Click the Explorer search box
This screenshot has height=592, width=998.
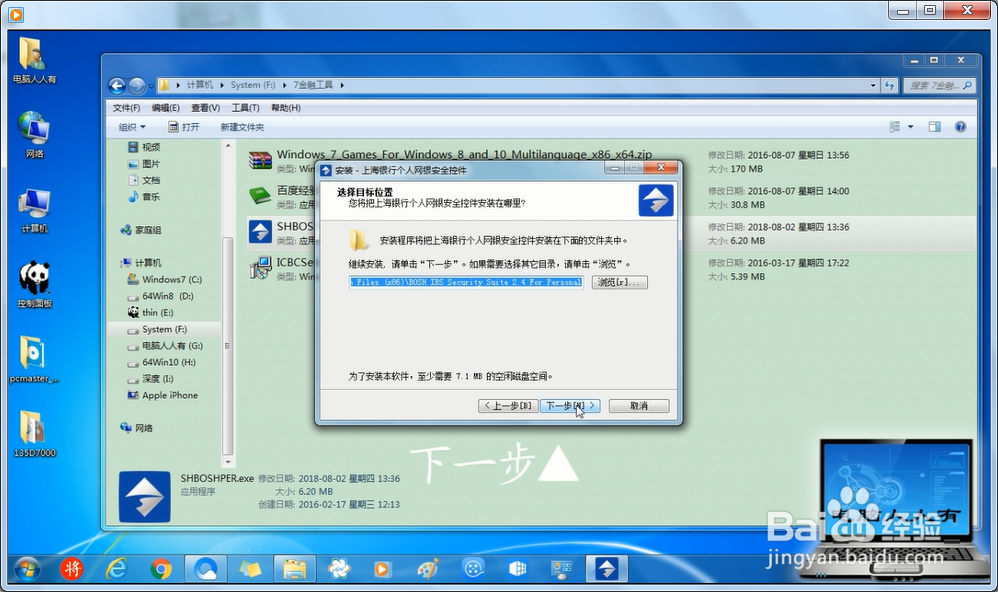coord(939,85)
